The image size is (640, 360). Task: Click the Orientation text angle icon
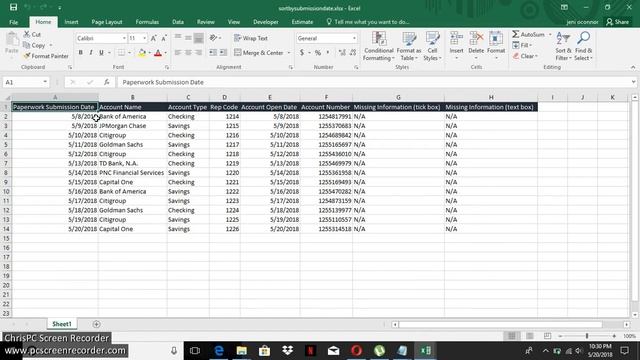click(x=213, y=38)
